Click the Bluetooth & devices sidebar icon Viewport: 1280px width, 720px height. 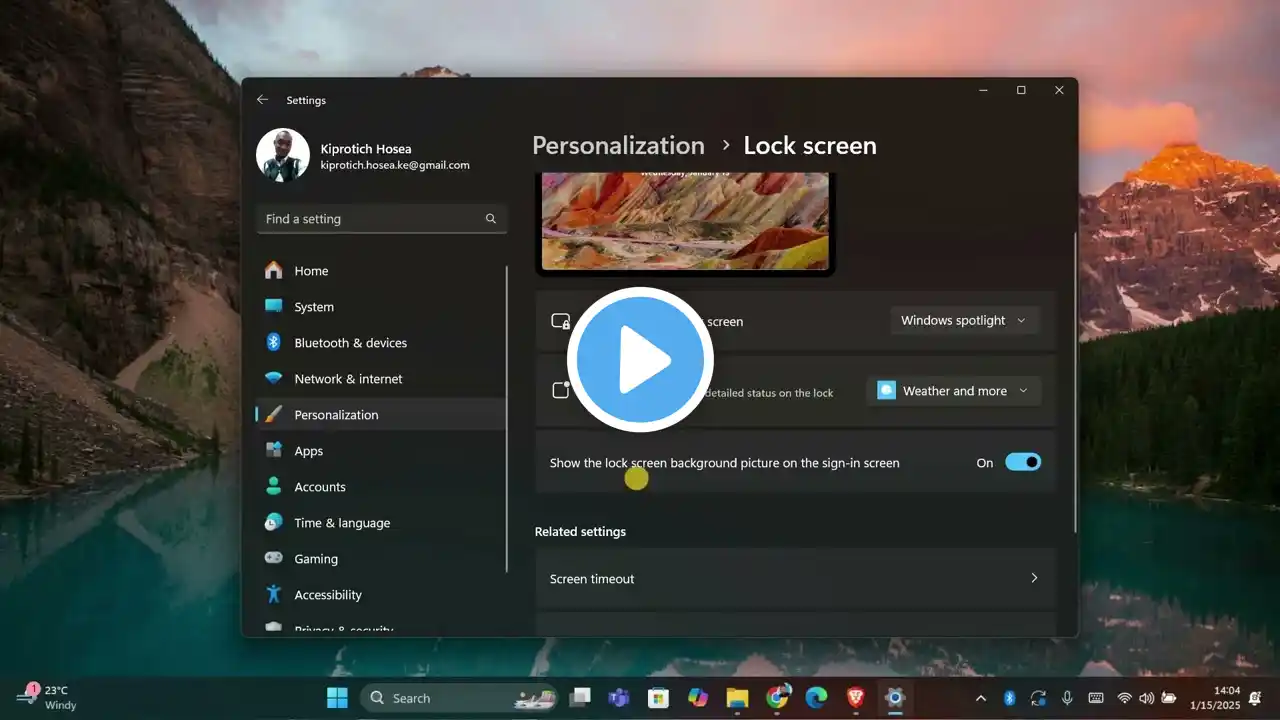(273, 343)
